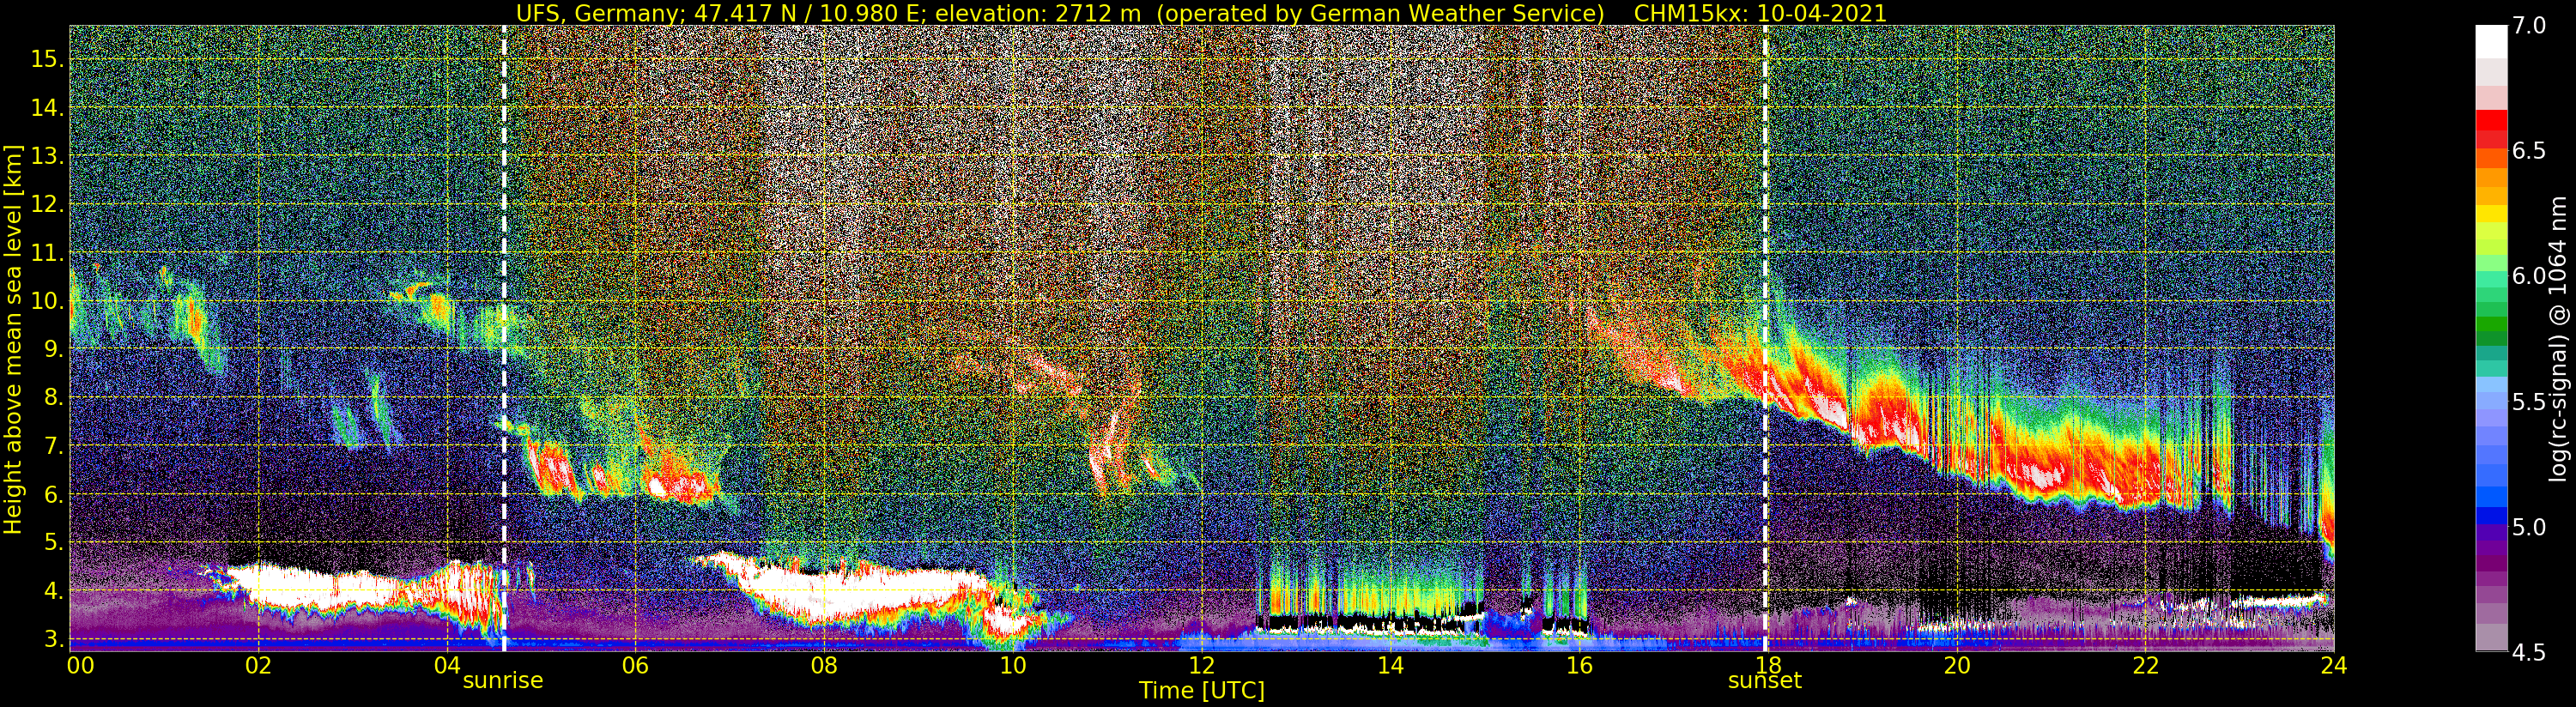The height and width of the screenshot is (707, 2576).
Task: Click the "Time [UTC]" axis label
Action: click(1202, 691)
